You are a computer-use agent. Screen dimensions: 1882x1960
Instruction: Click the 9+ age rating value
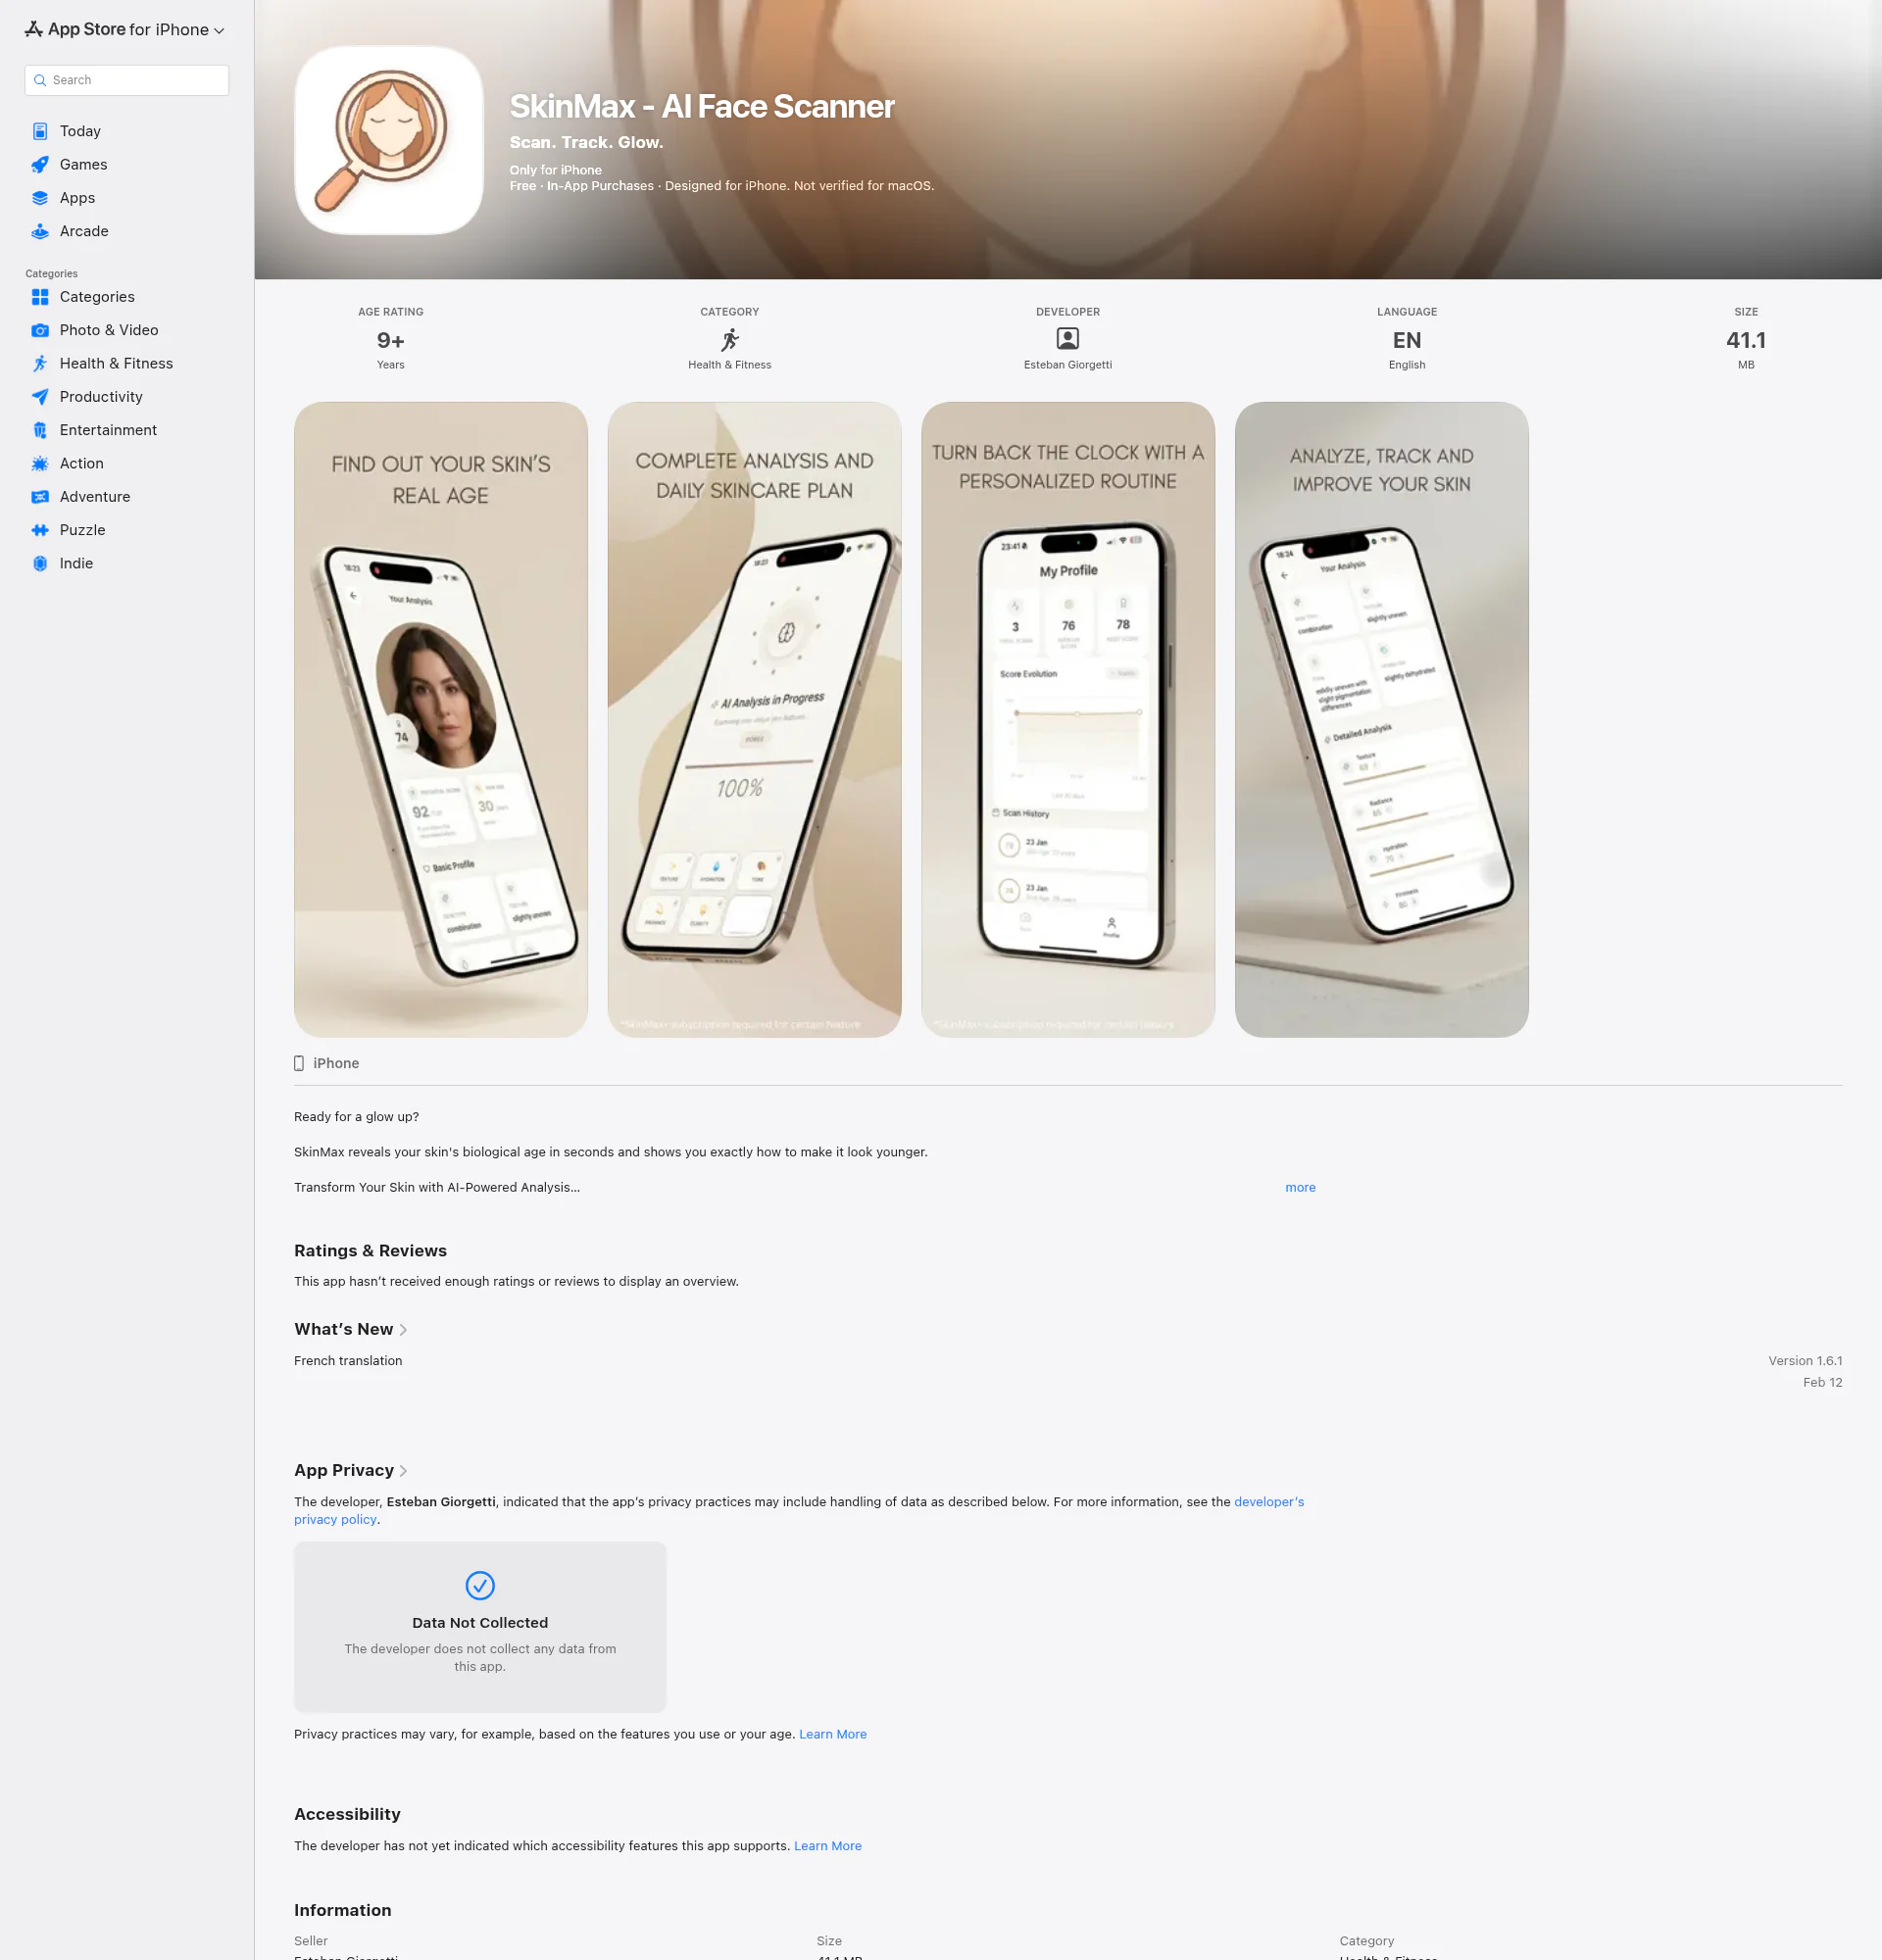pos(390,340)
